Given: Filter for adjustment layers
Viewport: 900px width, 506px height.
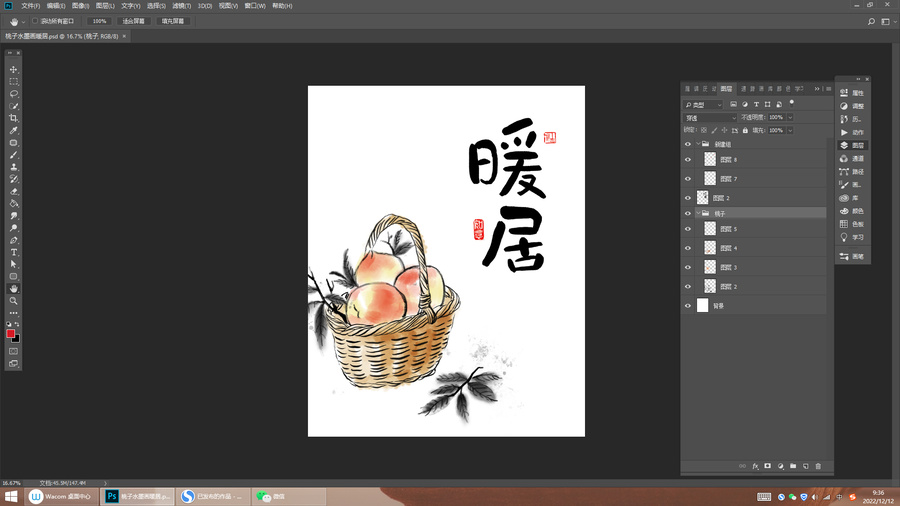Looking at the screenshot, I should pos(744,104).
